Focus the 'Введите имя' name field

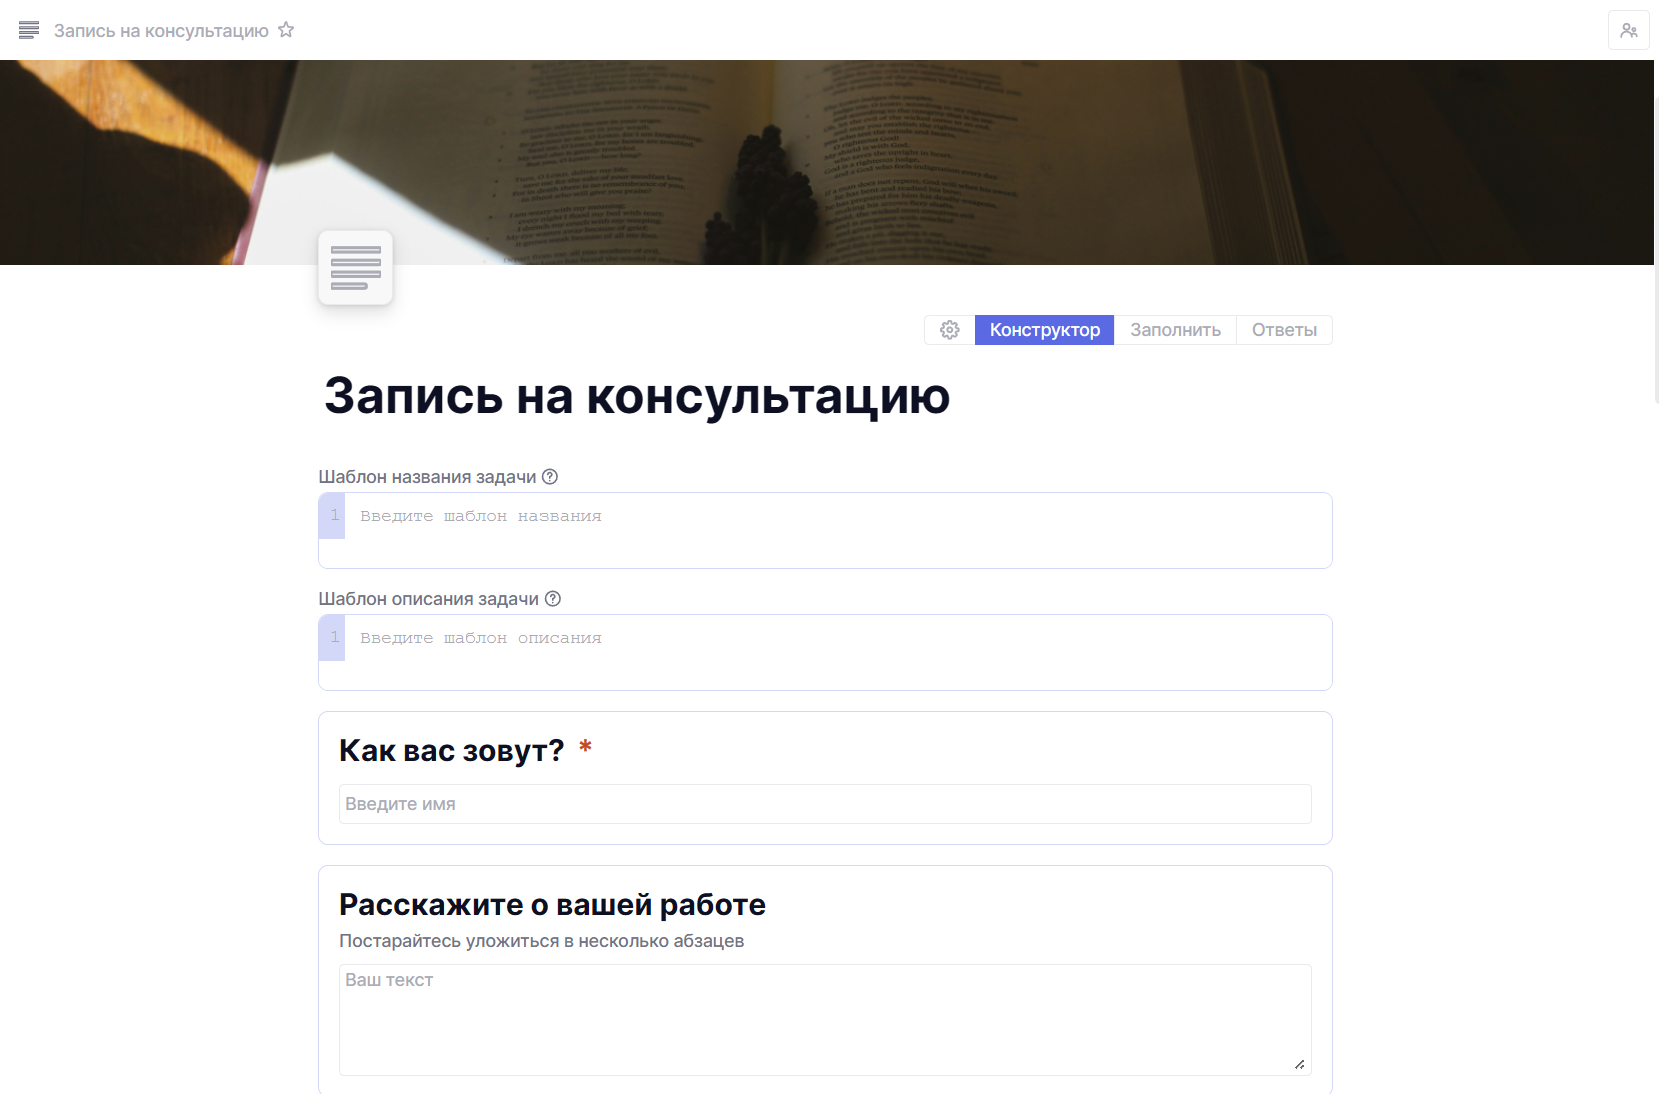[824, 804]
